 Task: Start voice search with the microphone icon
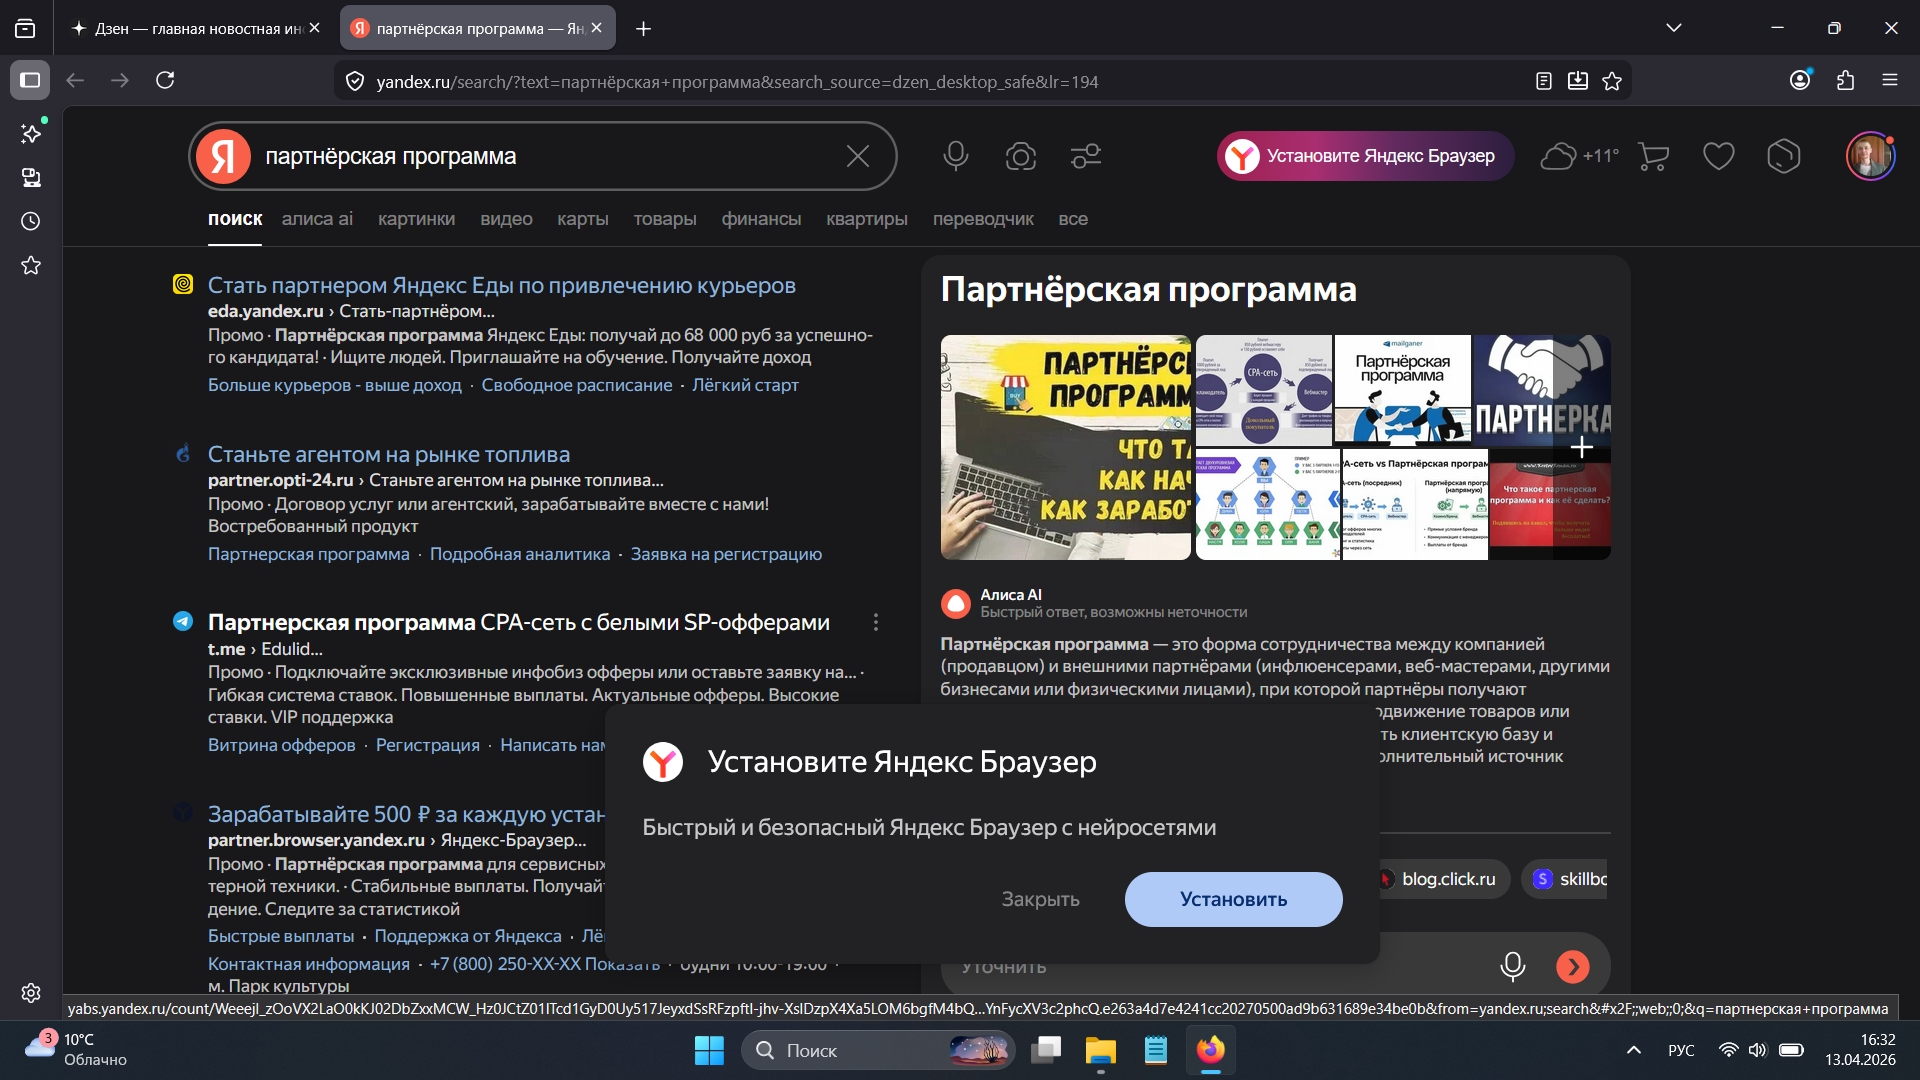click(x=955, y=156)
